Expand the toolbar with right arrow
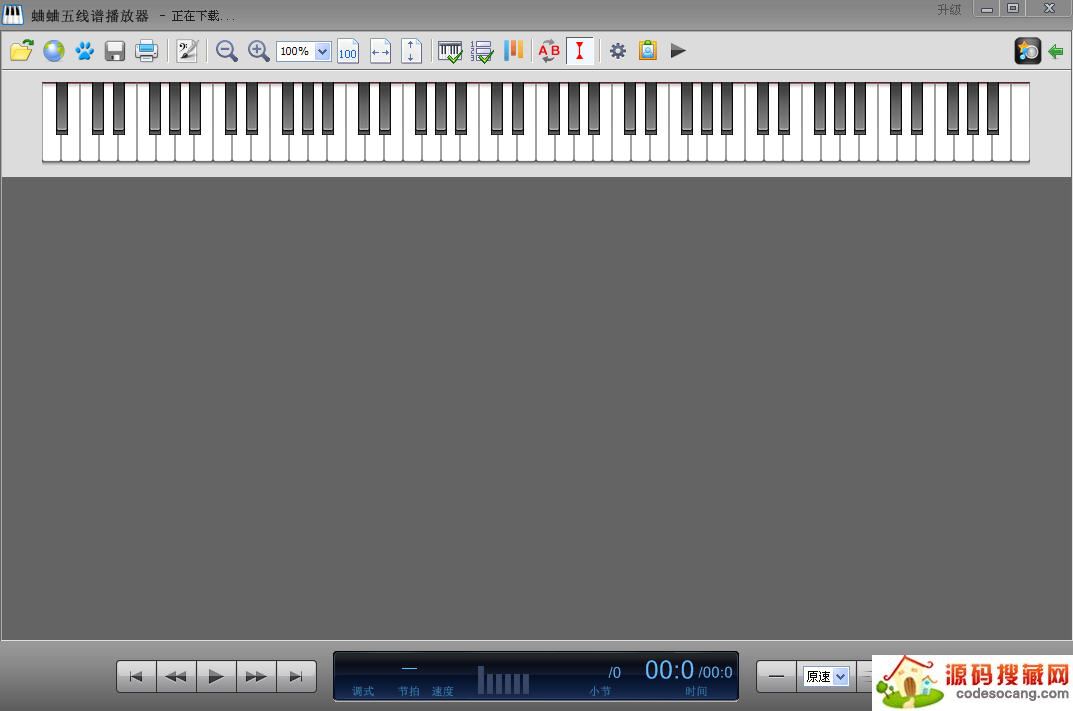 pyautogui.click(x=678, y=51)
